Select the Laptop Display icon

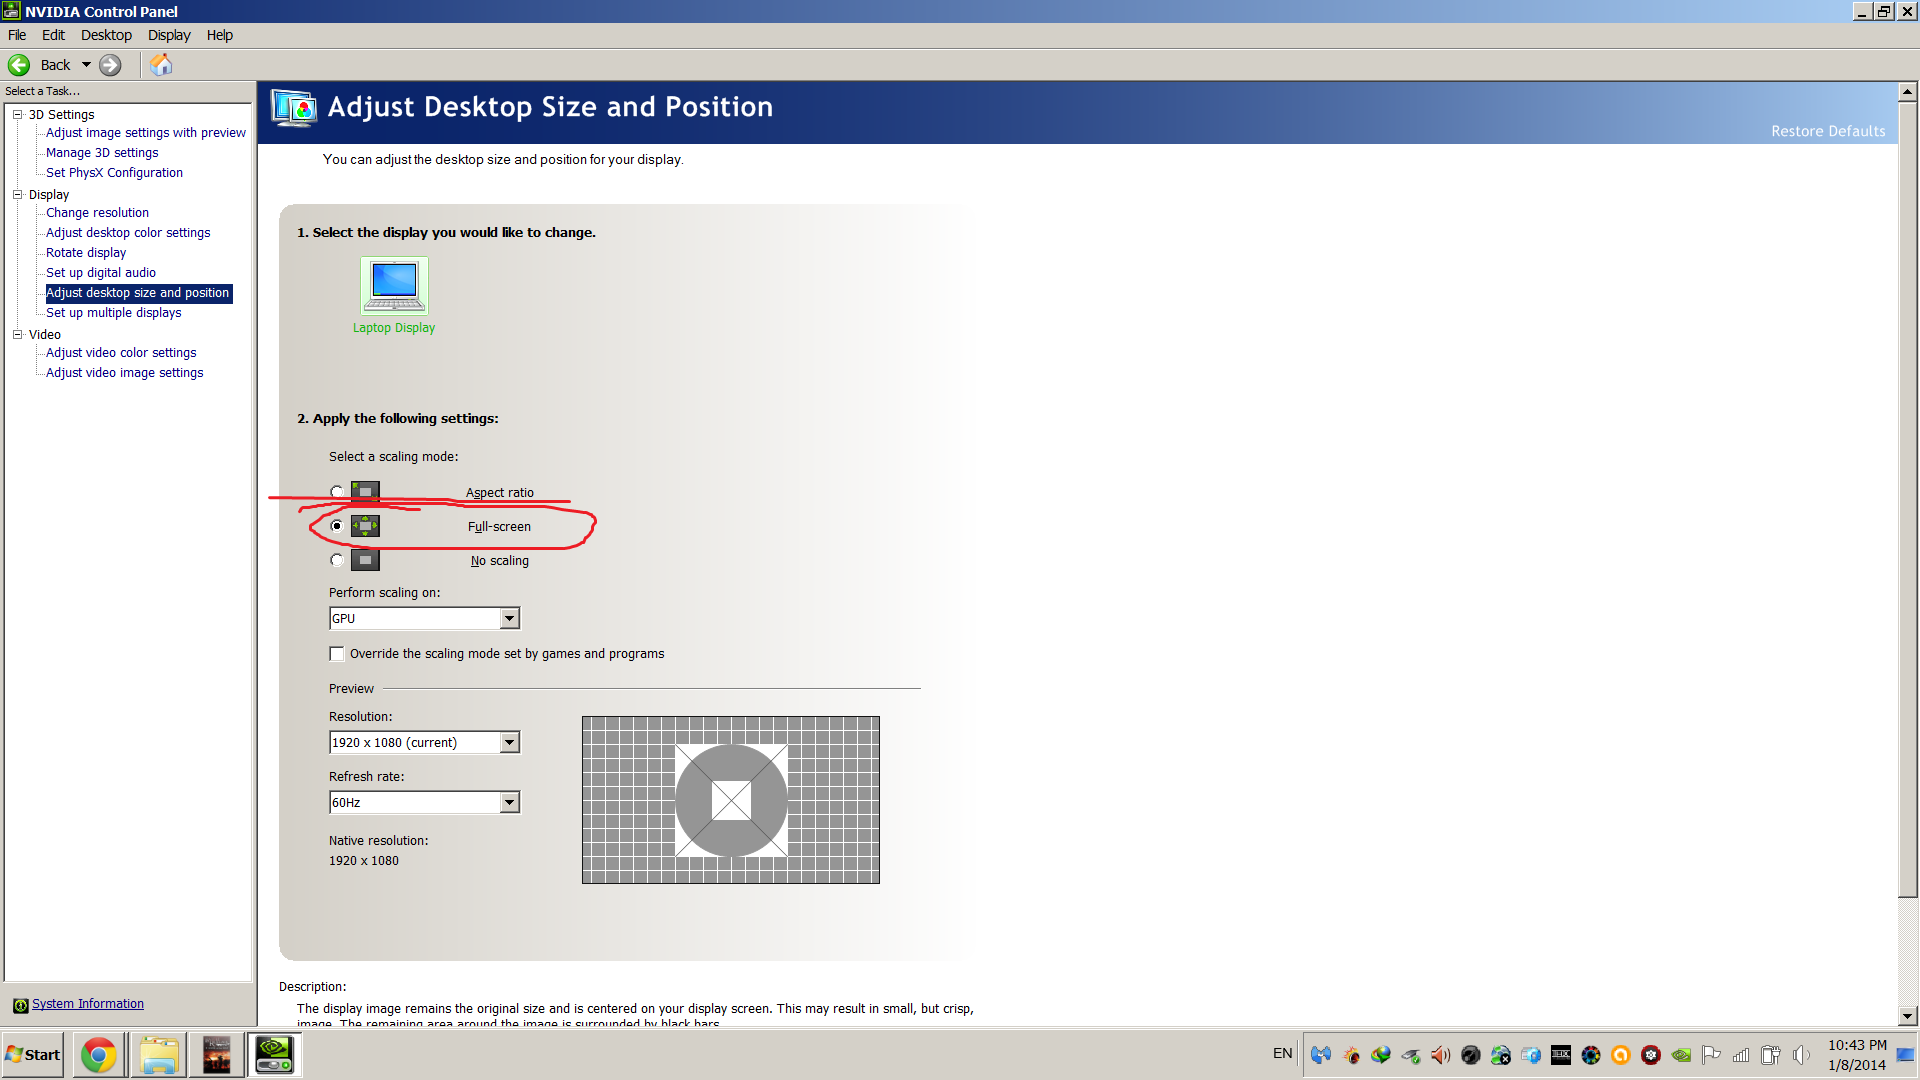click(394, 286)
